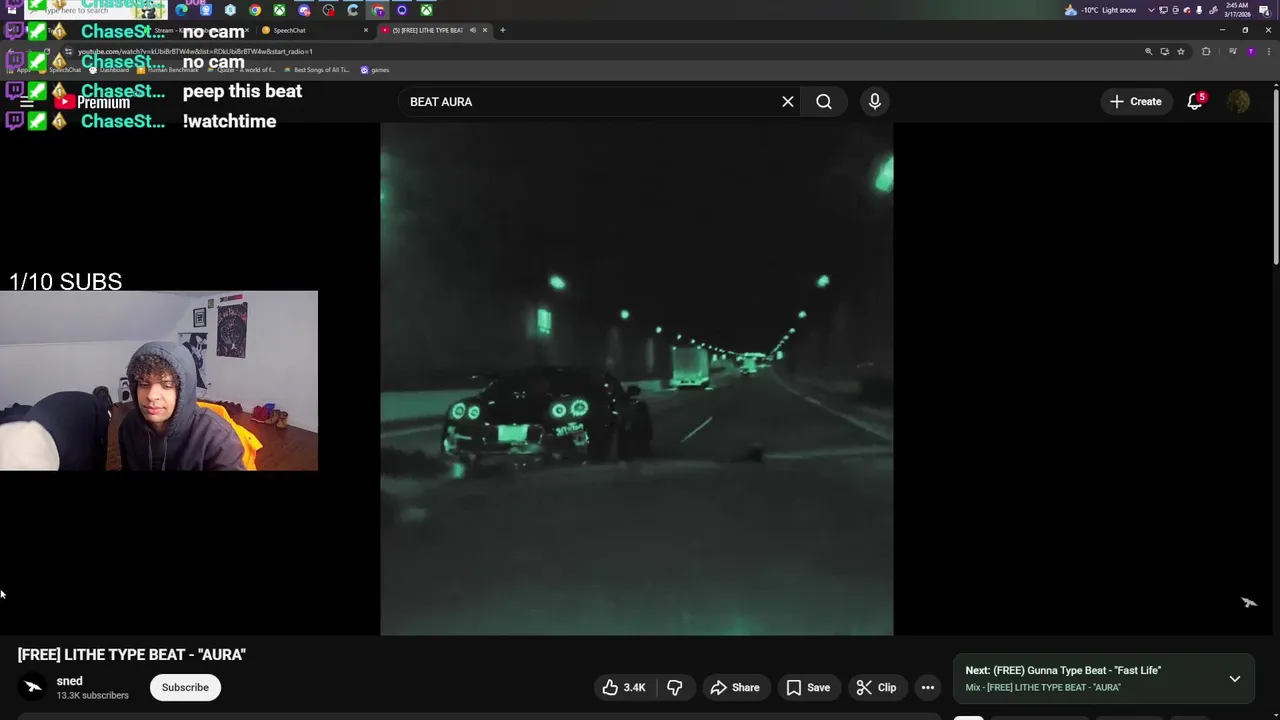
Task: Mute the YouTube tab via speaker icon
Action: pyautogui.click(x=472, y=30)
